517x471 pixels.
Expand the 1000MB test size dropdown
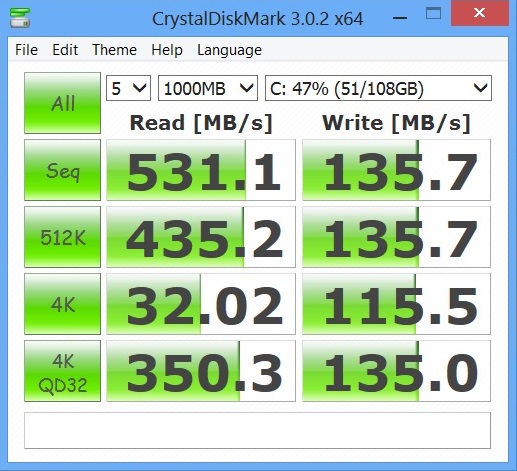[x=208, y=88]
